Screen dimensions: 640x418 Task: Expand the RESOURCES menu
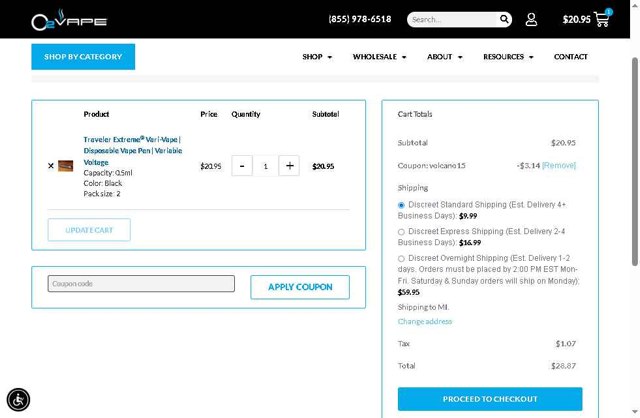point(508,57)
